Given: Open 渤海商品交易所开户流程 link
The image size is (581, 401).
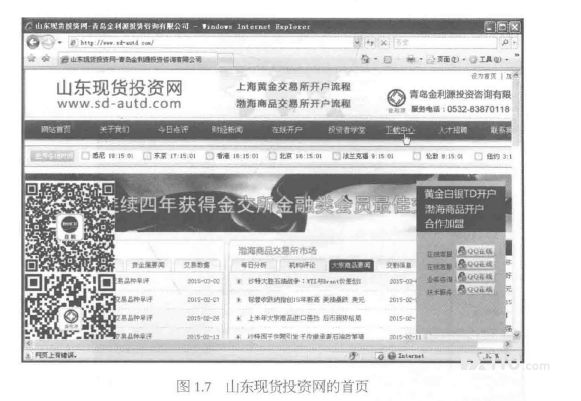Looking at the screenshot, I should coord(293,103).
